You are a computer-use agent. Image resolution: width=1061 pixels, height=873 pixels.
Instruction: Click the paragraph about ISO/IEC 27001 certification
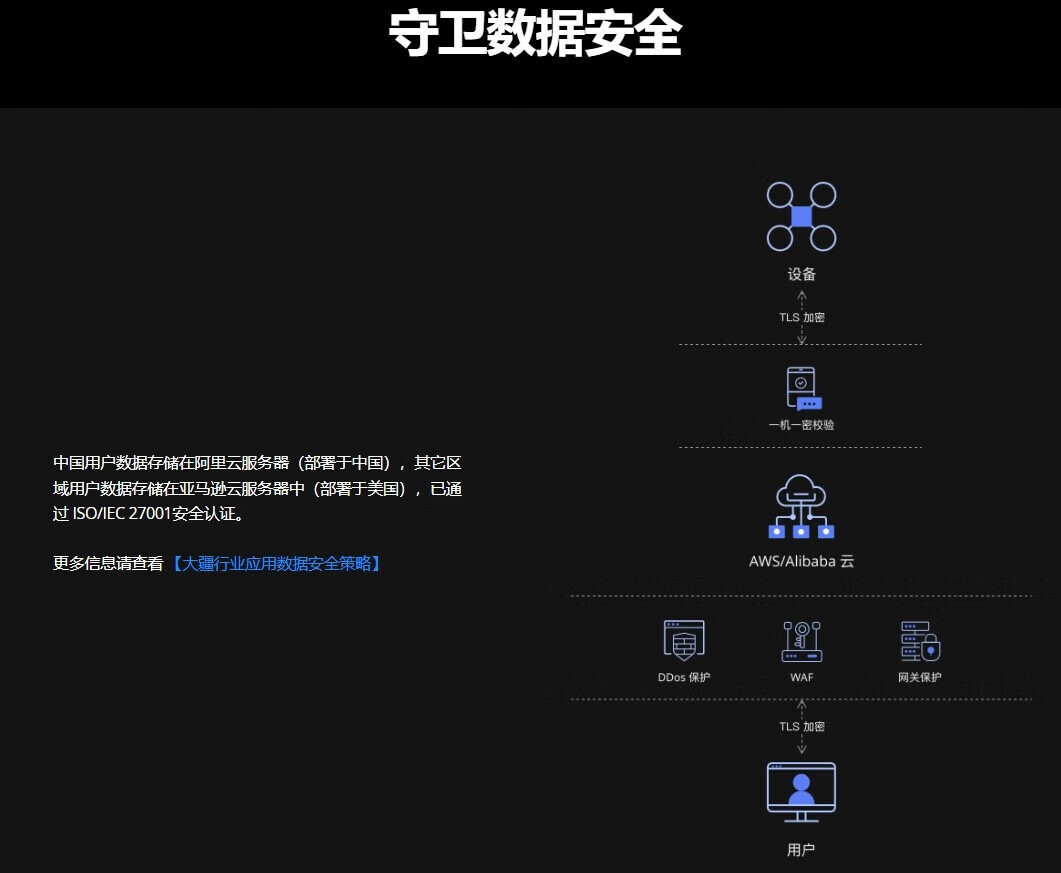click(x=257, y=489)
